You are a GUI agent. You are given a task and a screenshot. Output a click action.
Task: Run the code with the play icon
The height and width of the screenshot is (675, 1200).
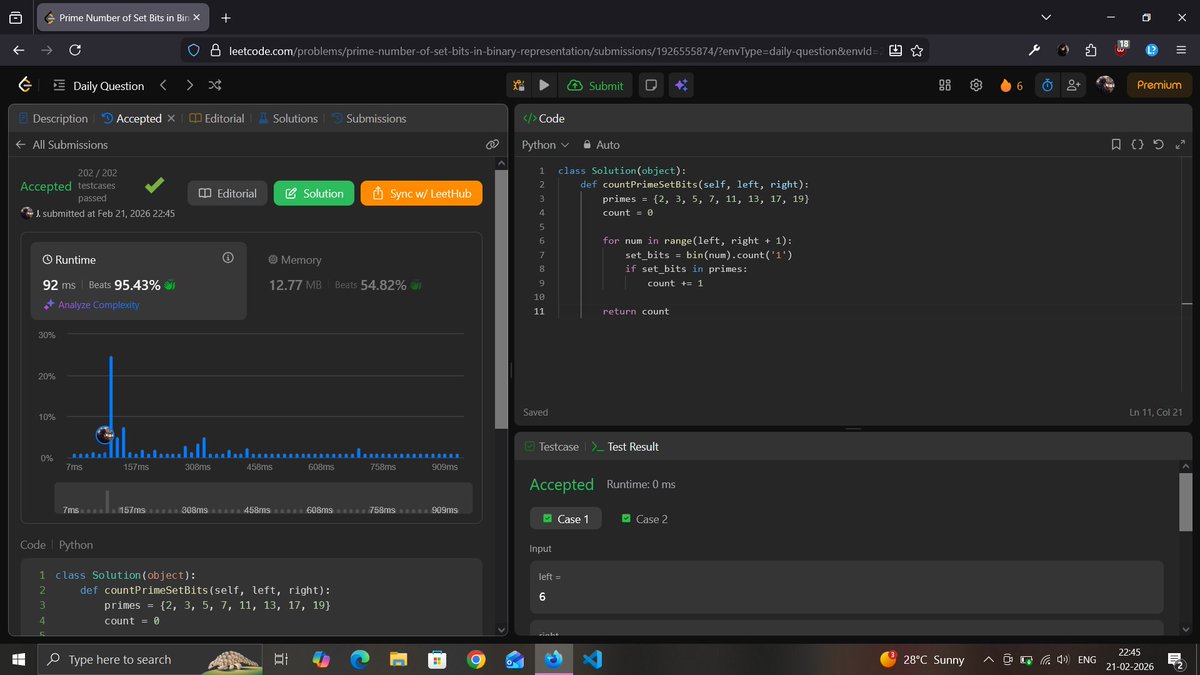[x=544, y=85]
